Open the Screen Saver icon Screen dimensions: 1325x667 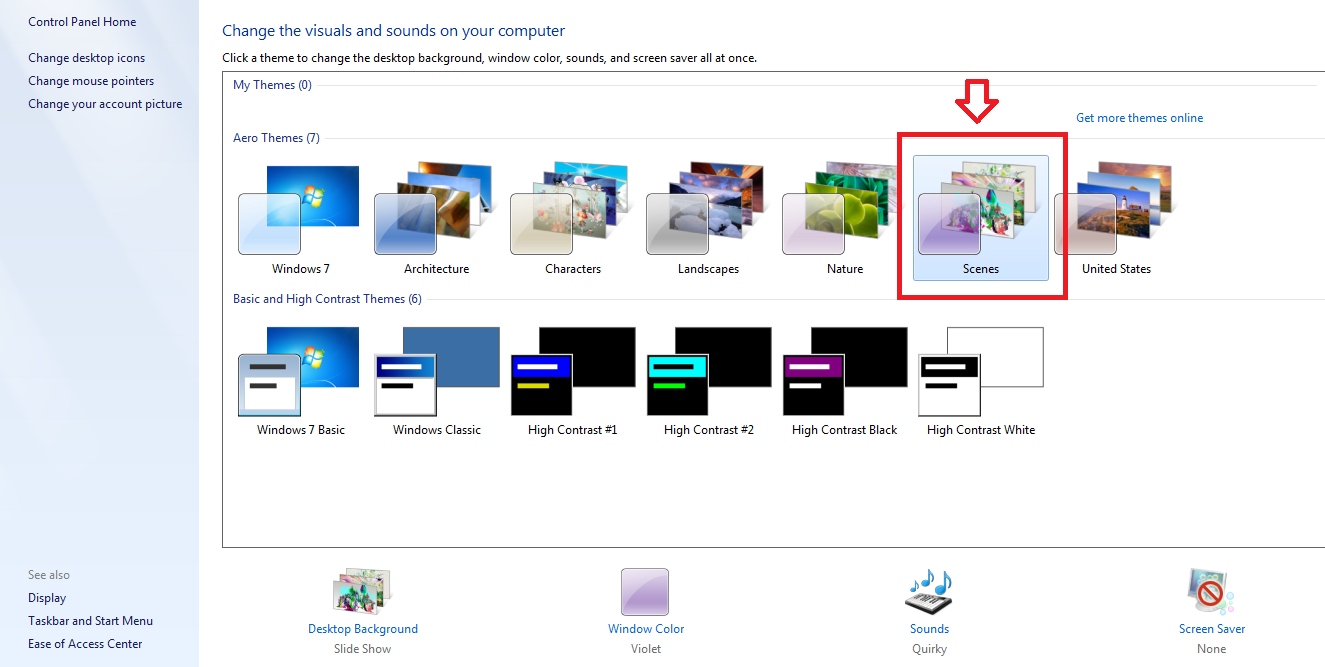1211,591
